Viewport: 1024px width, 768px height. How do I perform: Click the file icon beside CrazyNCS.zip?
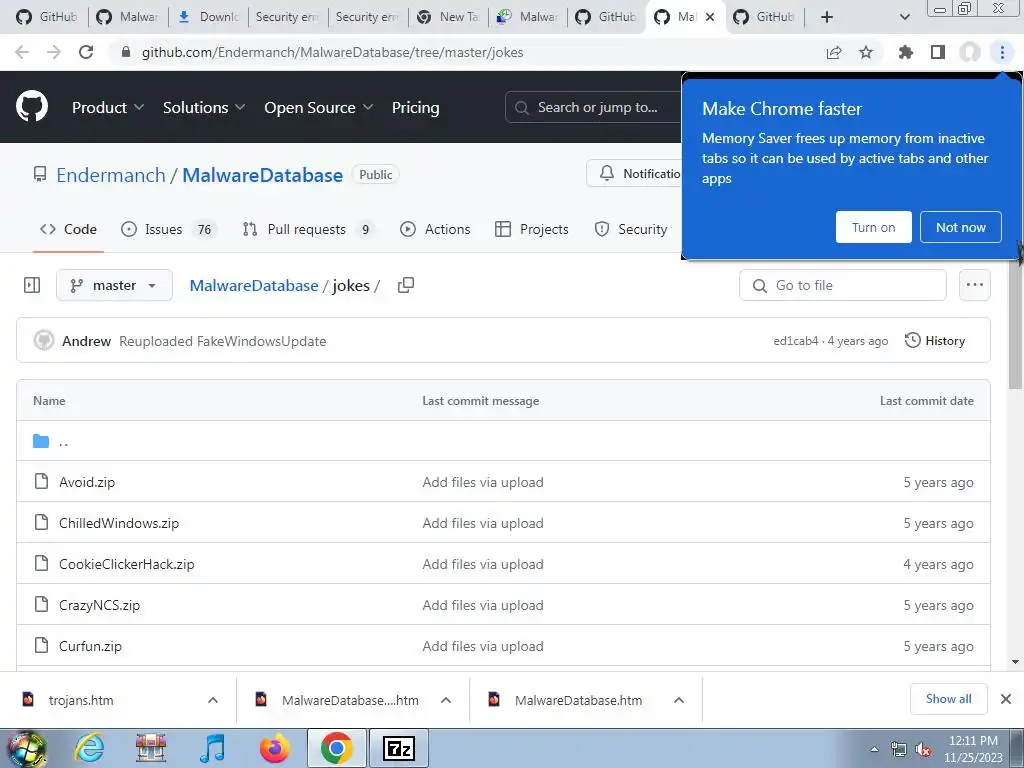coord(41,605)
